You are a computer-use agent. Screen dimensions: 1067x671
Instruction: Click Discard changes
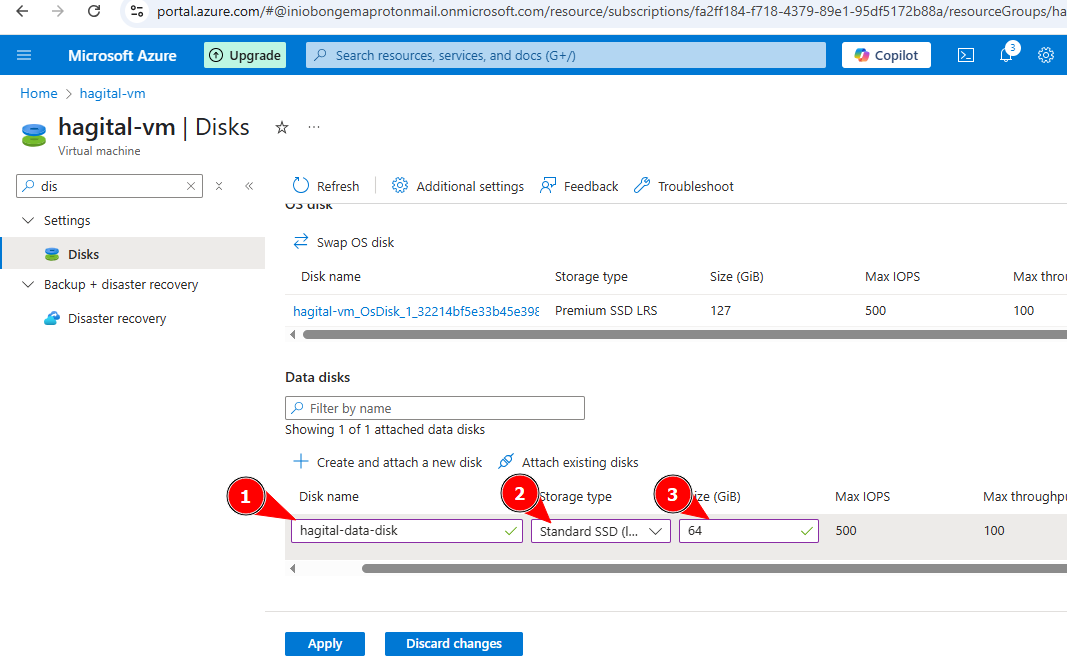click(x=454, y=644)
